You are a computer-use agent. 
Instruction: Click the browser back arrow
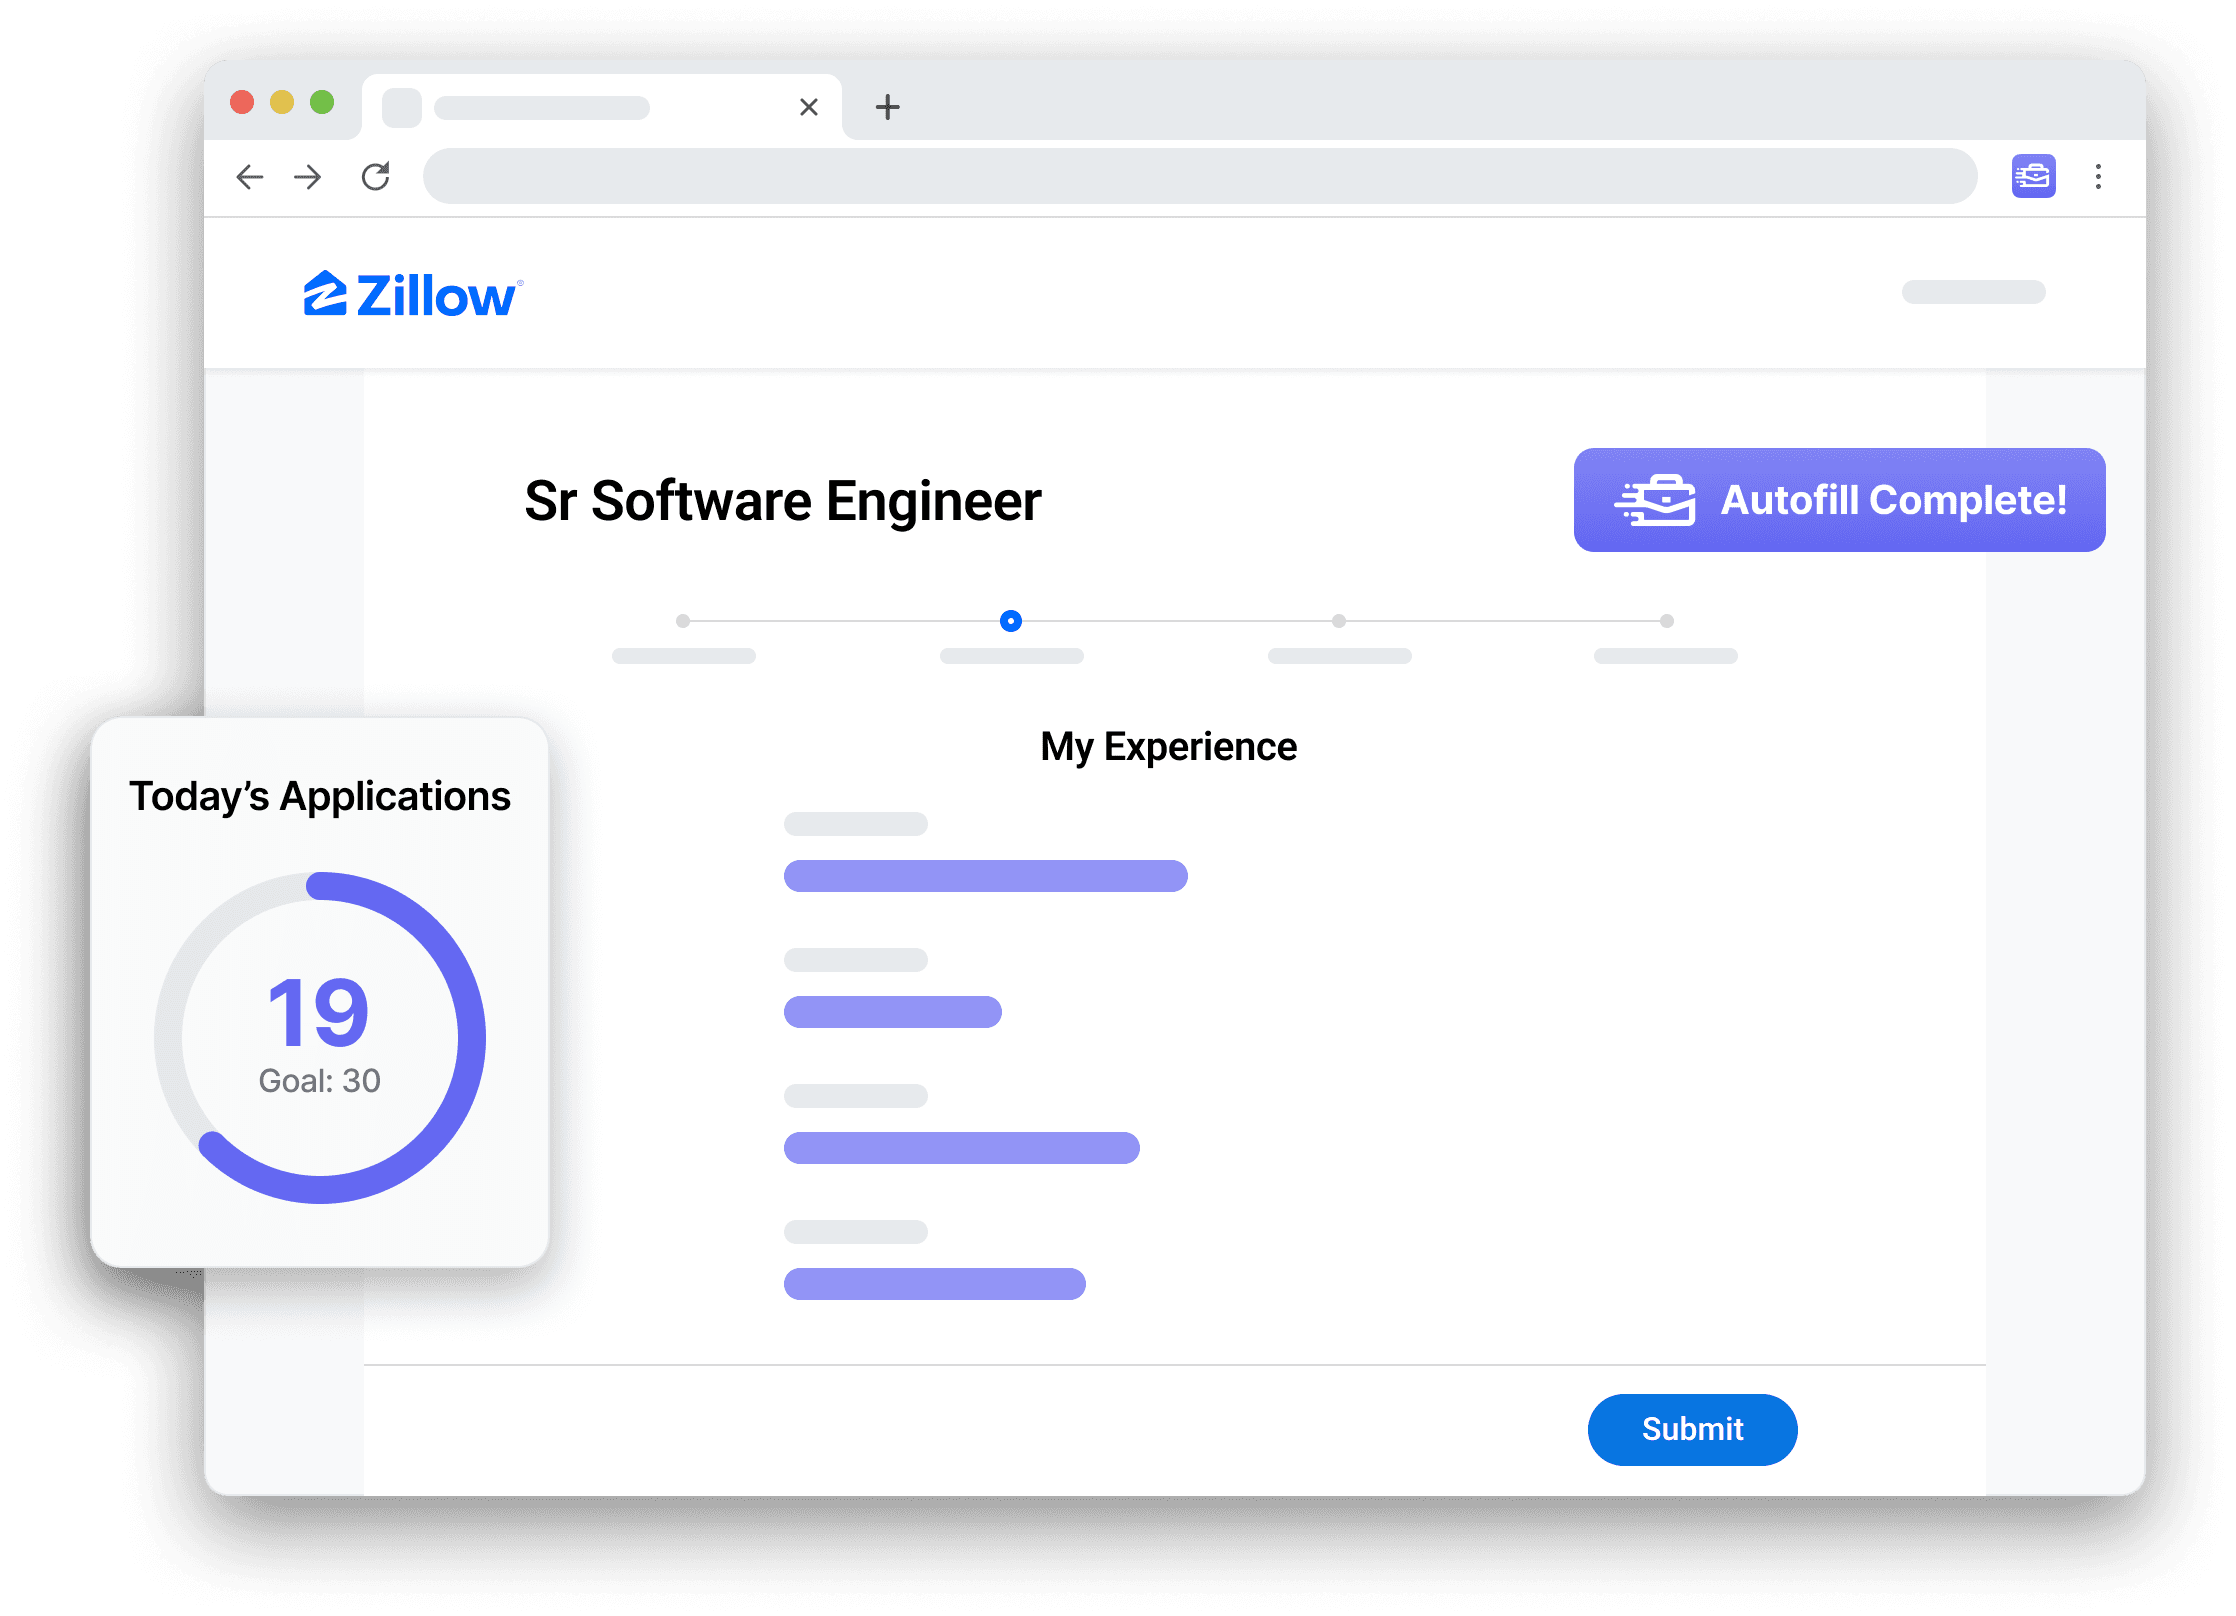(250, 177)
